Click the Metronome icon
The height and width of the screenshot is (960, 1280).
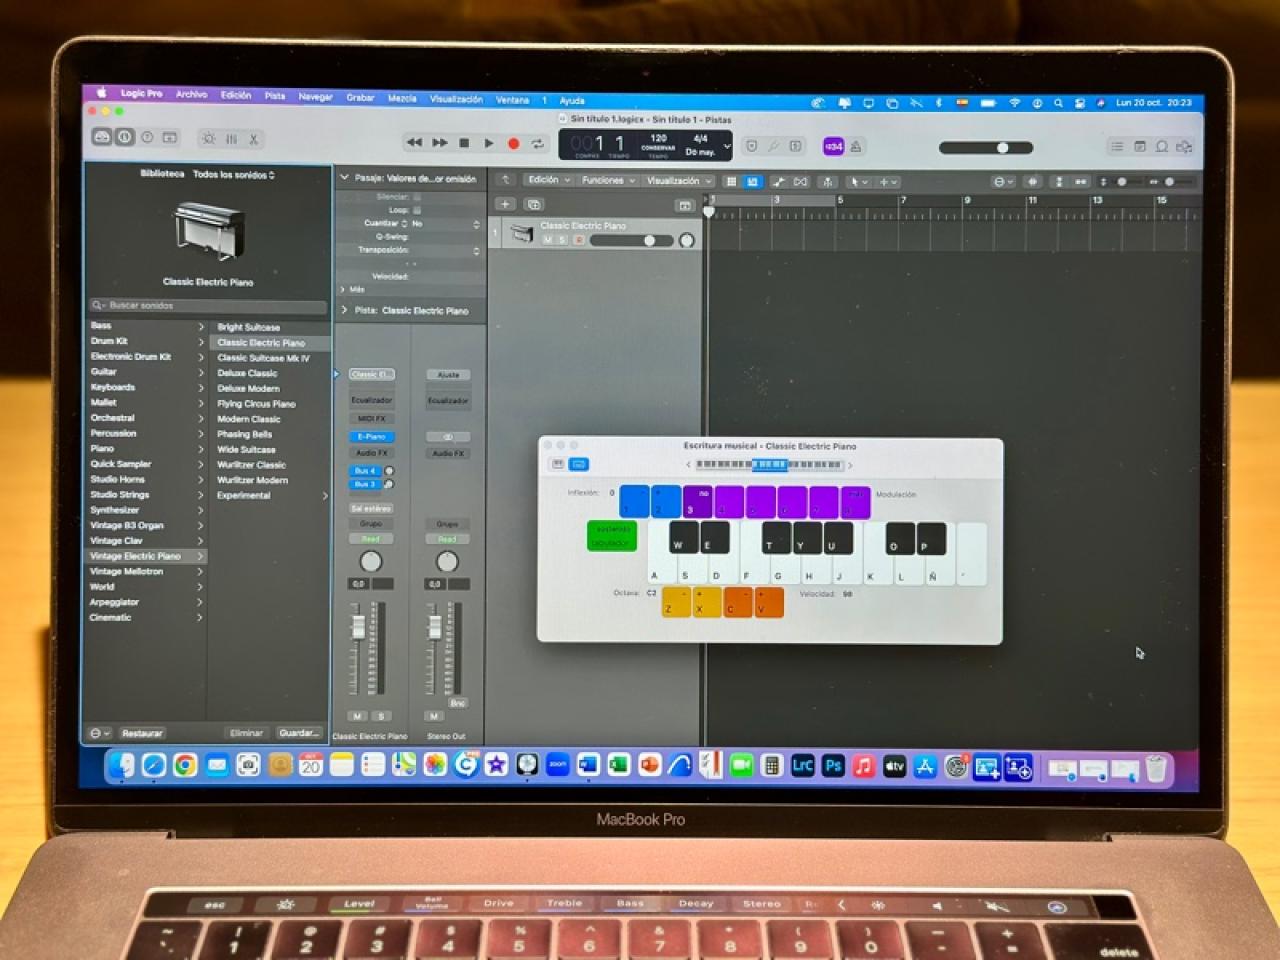point(856,147)
